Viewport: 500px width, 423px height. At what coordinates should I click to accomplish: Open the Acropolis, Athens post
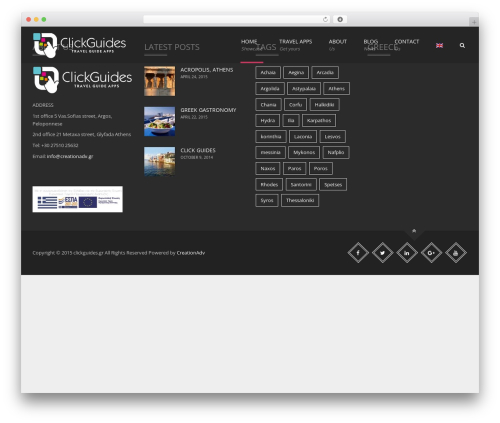coord(207,70)
